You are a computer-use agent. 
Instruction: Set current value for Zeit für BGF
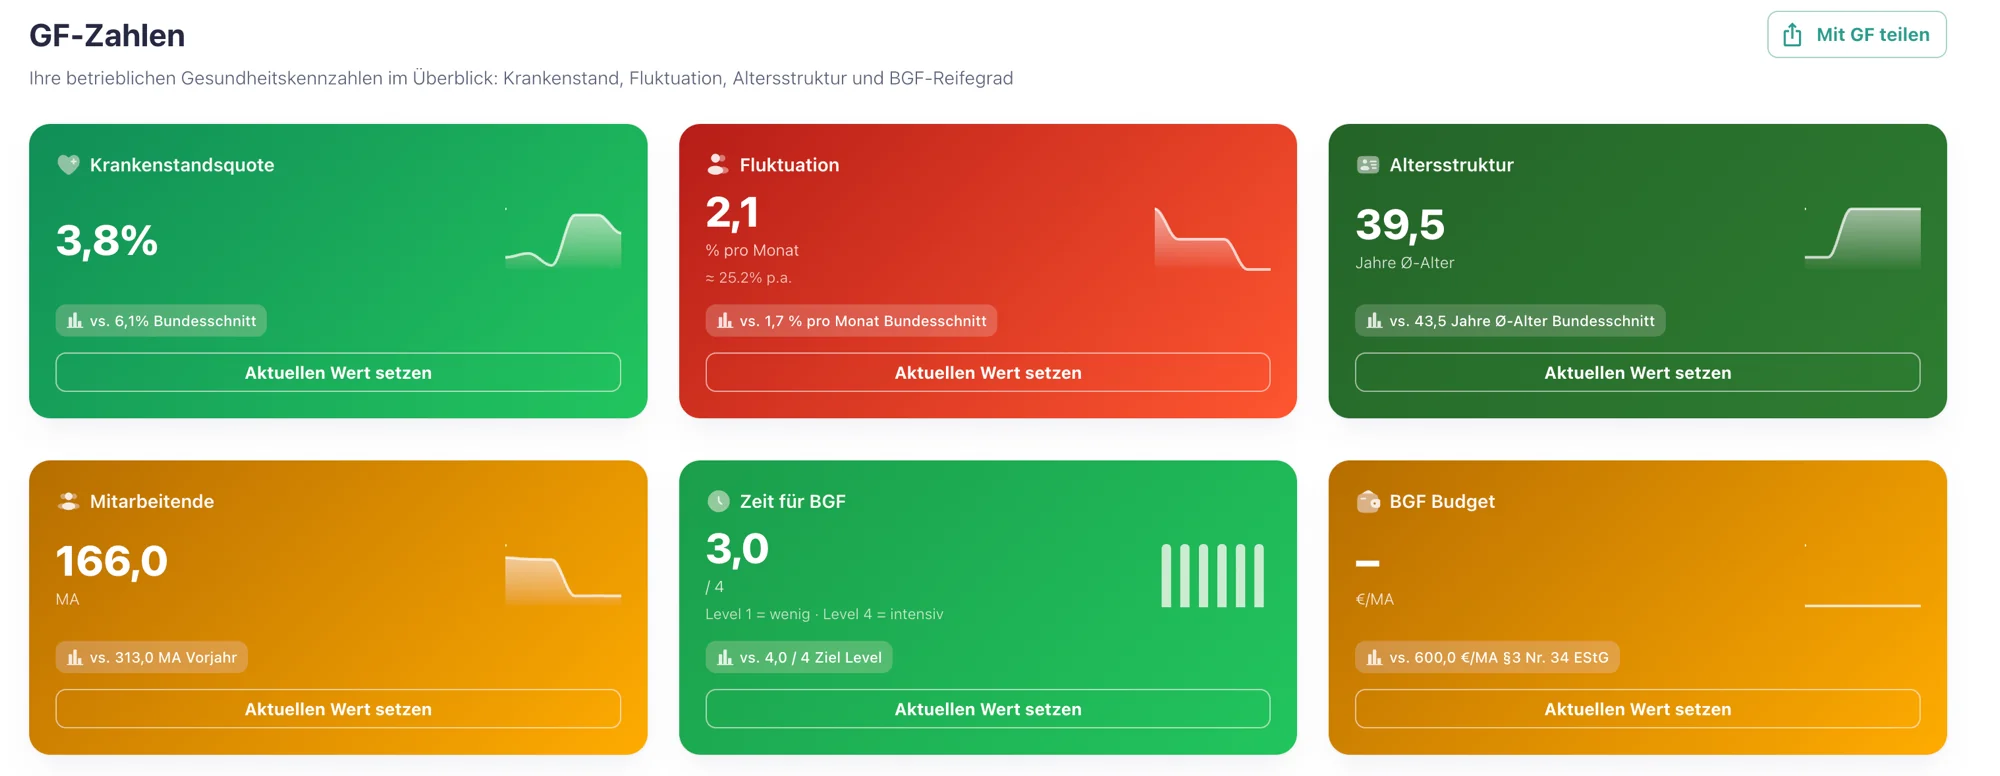(x=987, y=709)
